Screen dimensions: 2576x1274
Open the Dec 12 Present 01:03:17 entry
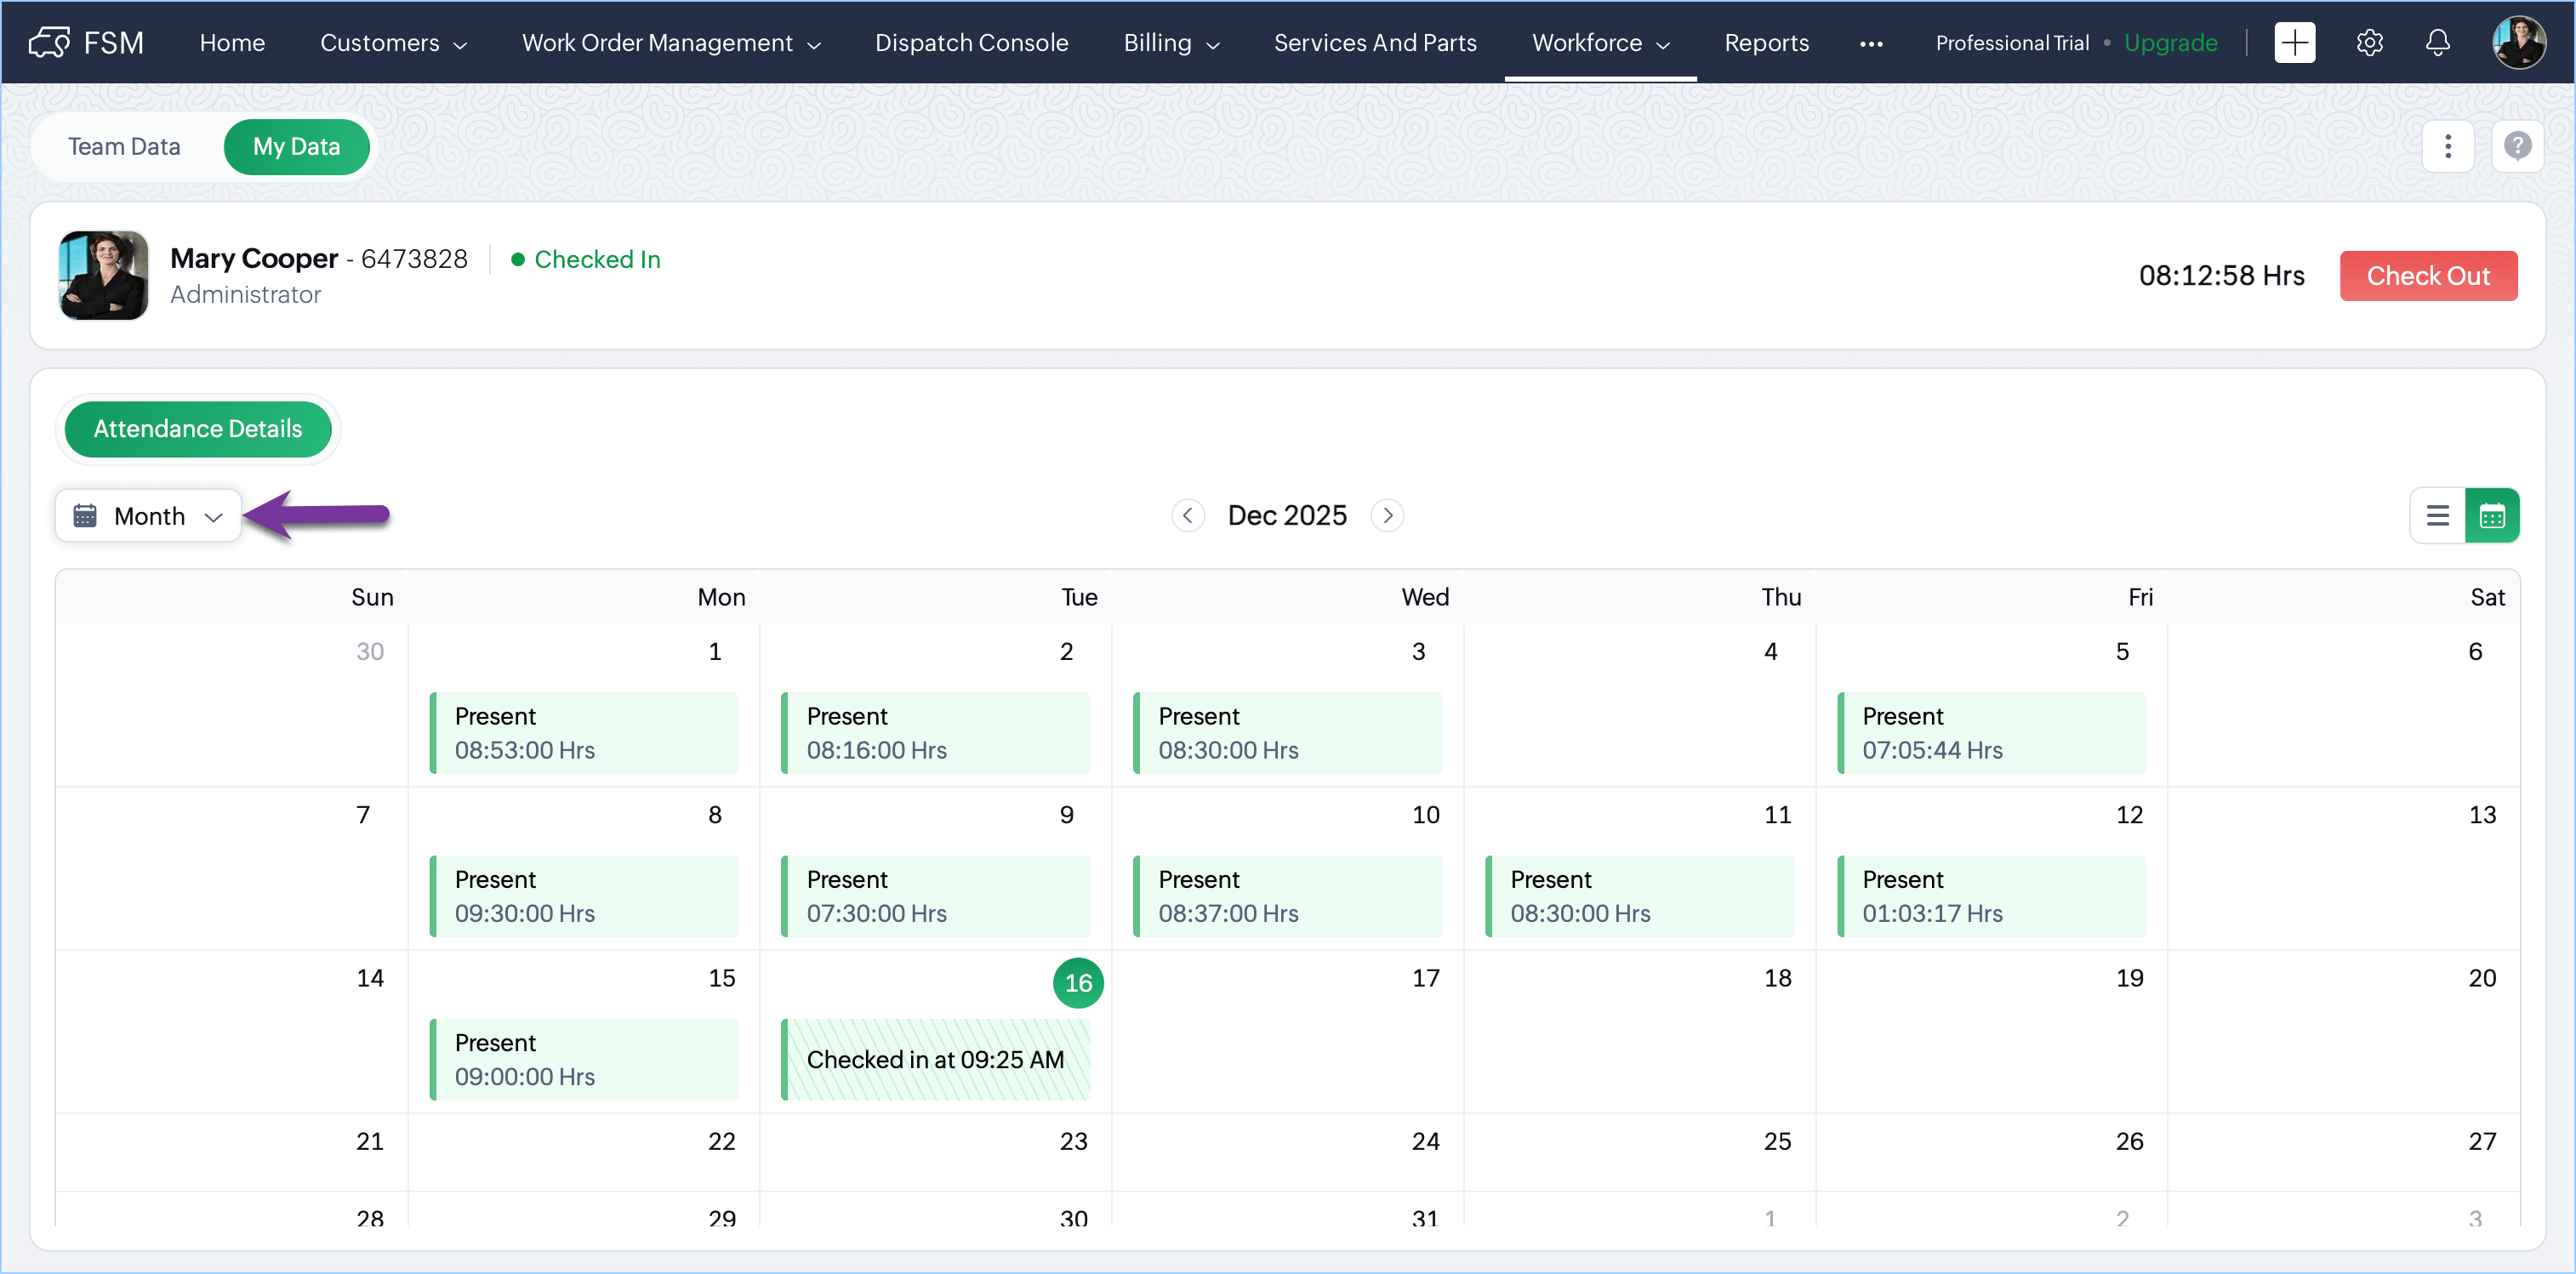tap(1990, 895)
